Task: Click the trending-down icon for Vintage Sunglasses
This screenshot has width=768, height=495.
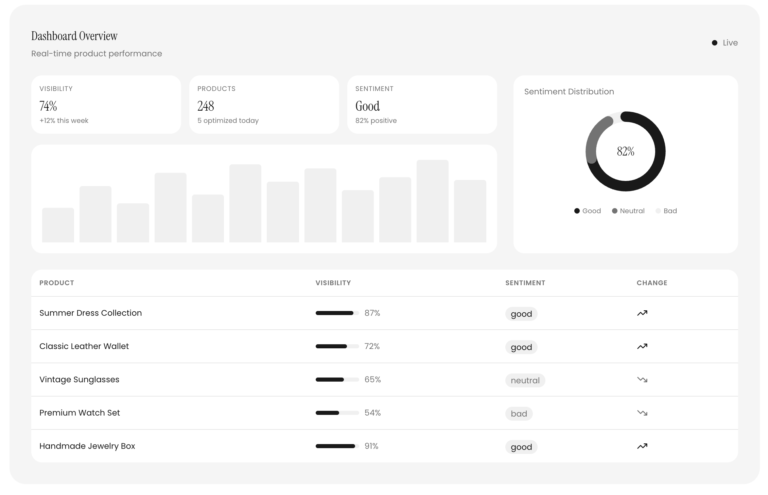Action: coord(642,380)
